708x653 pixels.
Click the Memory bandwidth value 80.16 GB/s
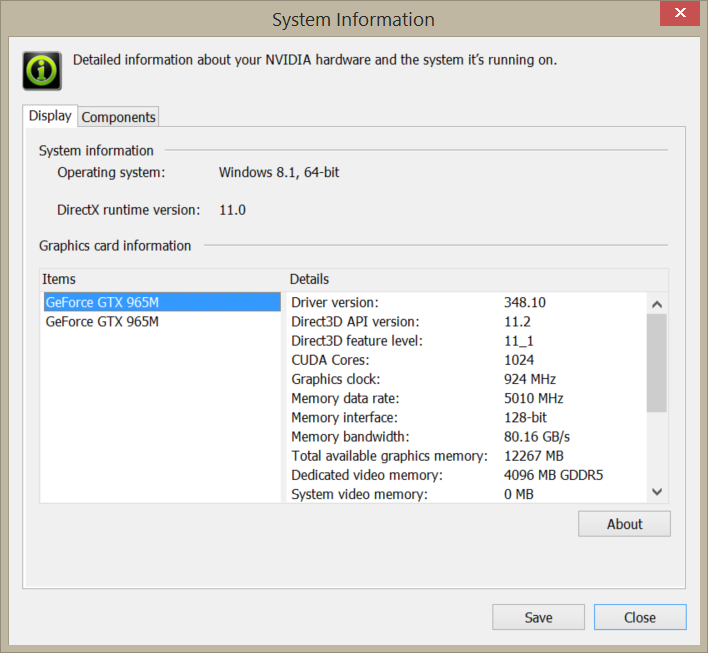pos(536,437)
